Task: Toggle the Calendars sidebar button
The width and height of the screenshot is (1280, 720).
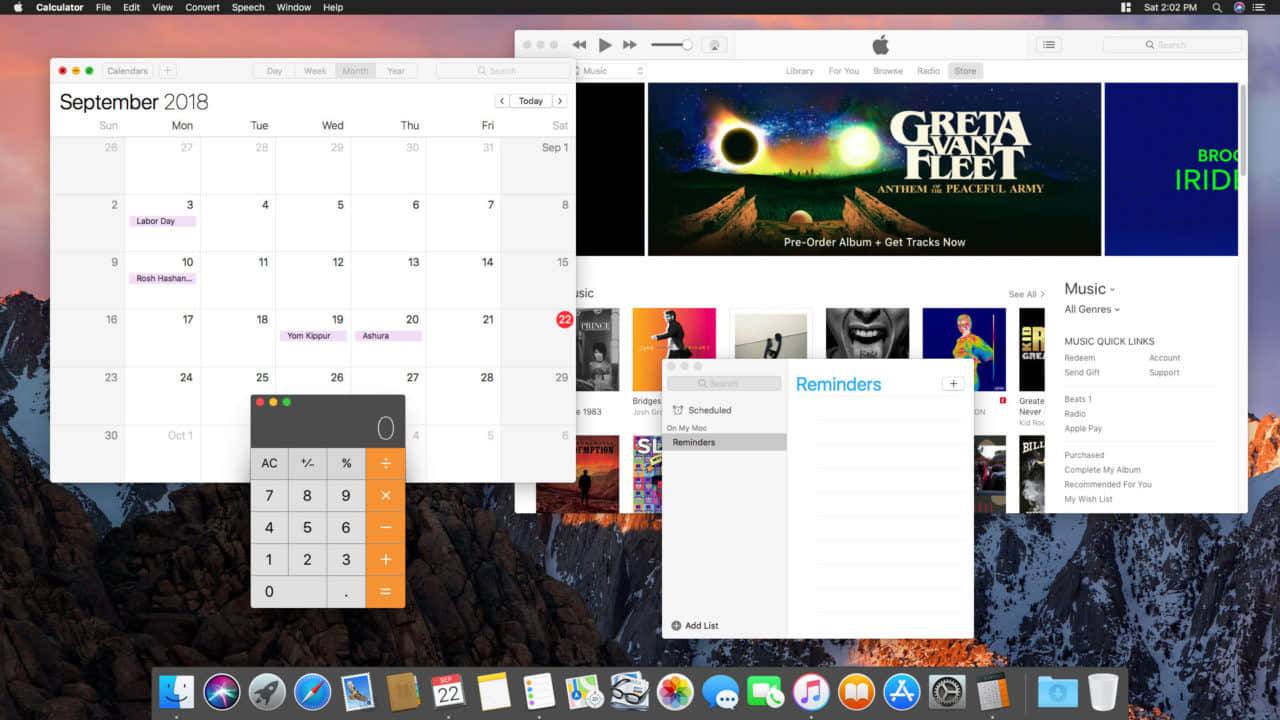Action: point(127,71)
